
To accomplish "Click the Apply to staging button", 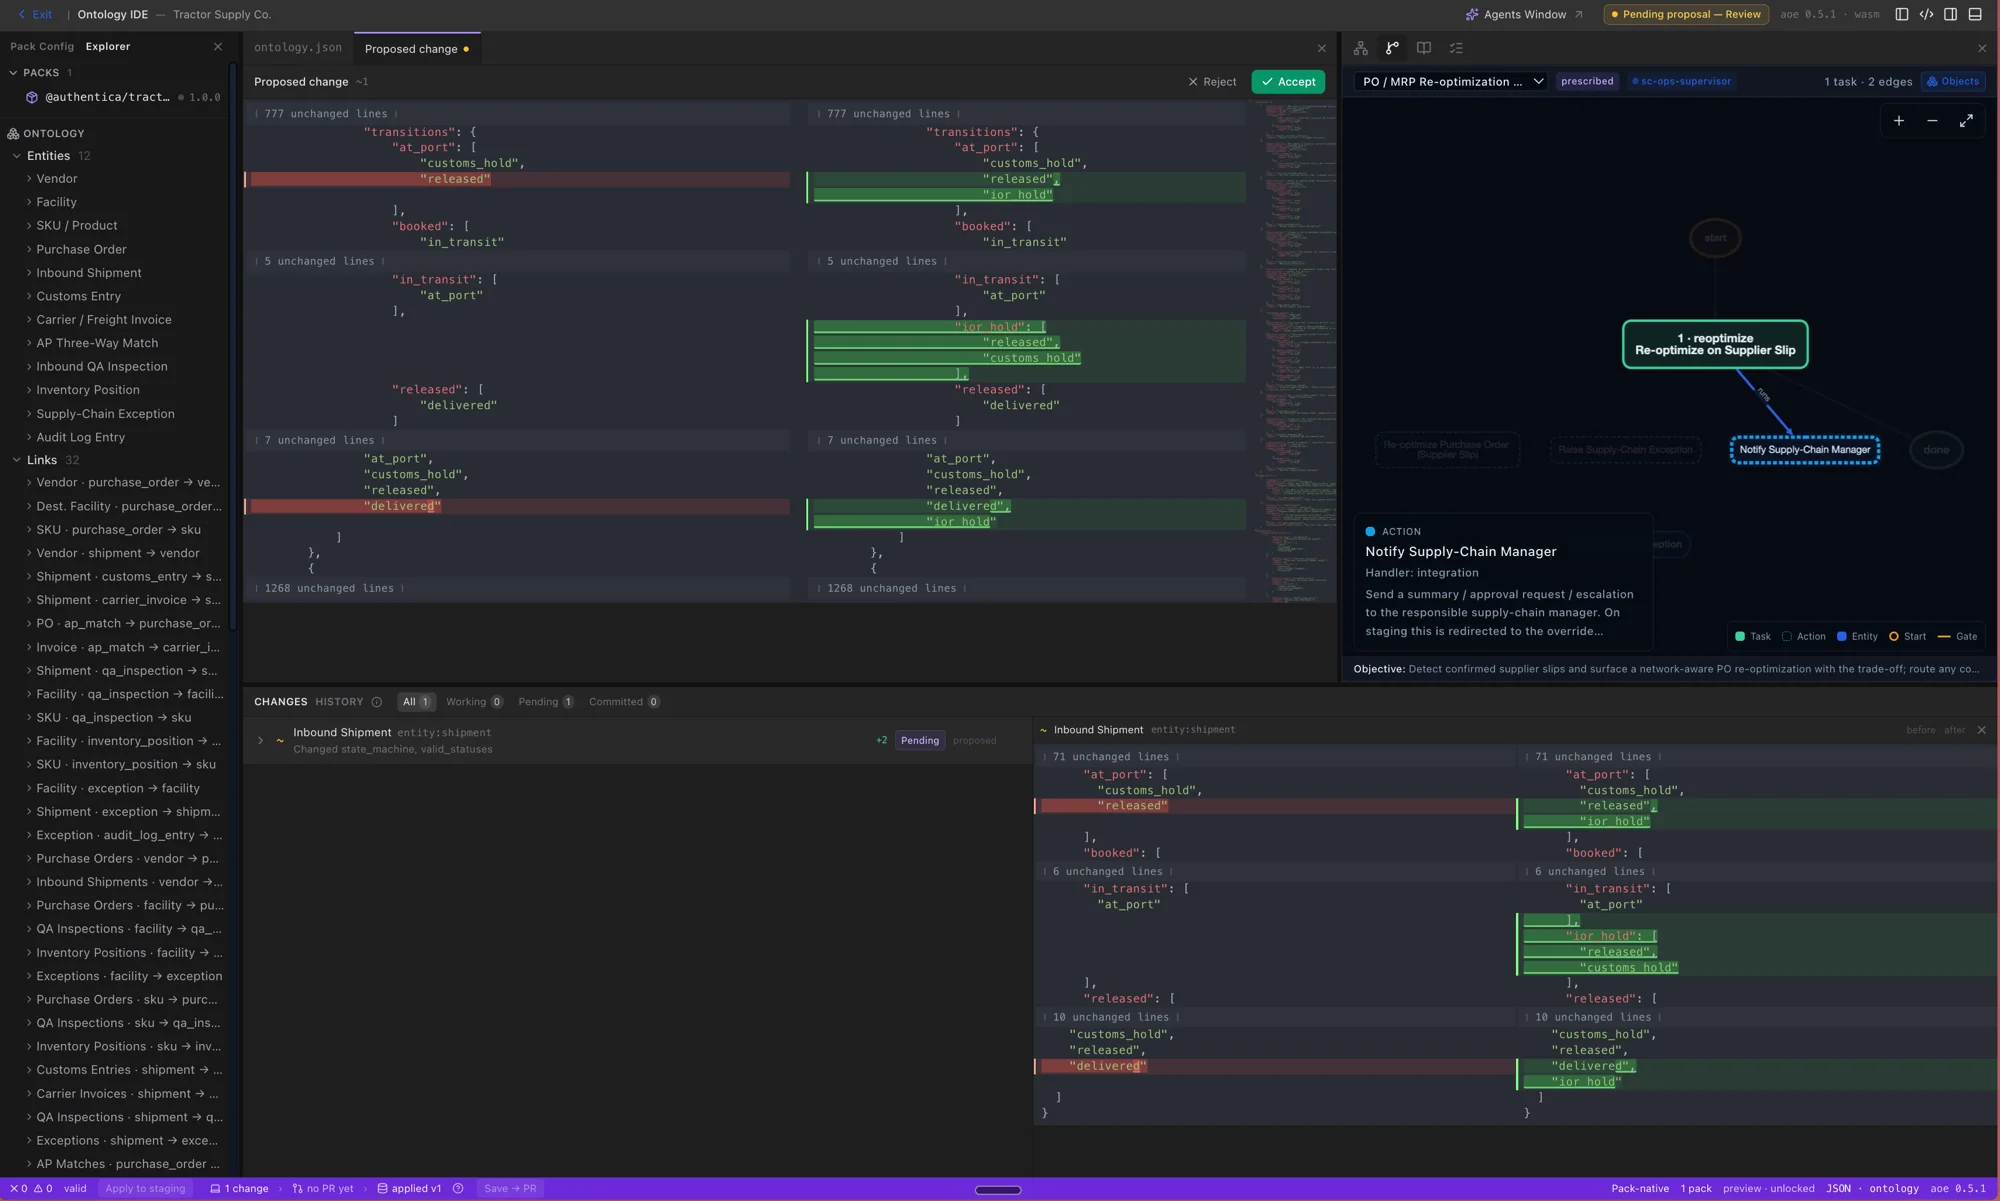I will click(145, 1189).
